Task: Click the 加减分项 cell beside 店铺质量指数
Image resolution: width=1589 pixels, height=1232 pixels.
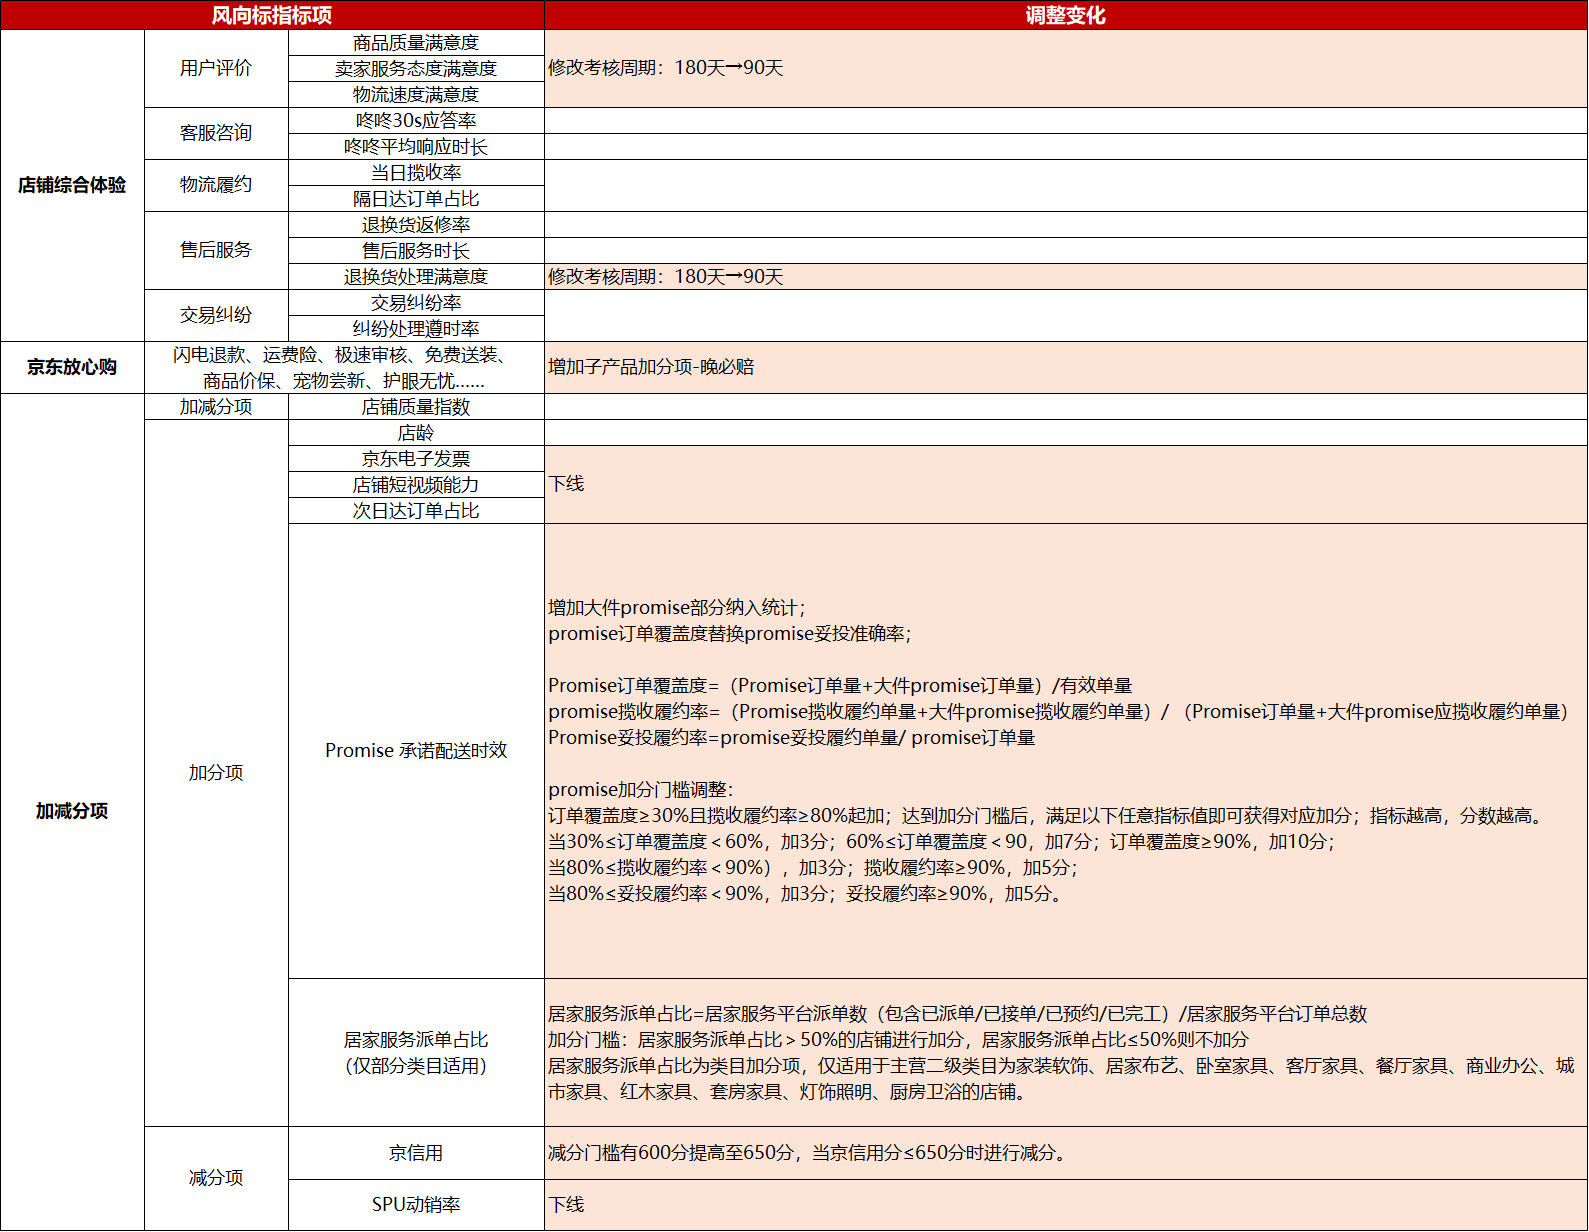Action: pyautogui.click(x=216, y=407)
